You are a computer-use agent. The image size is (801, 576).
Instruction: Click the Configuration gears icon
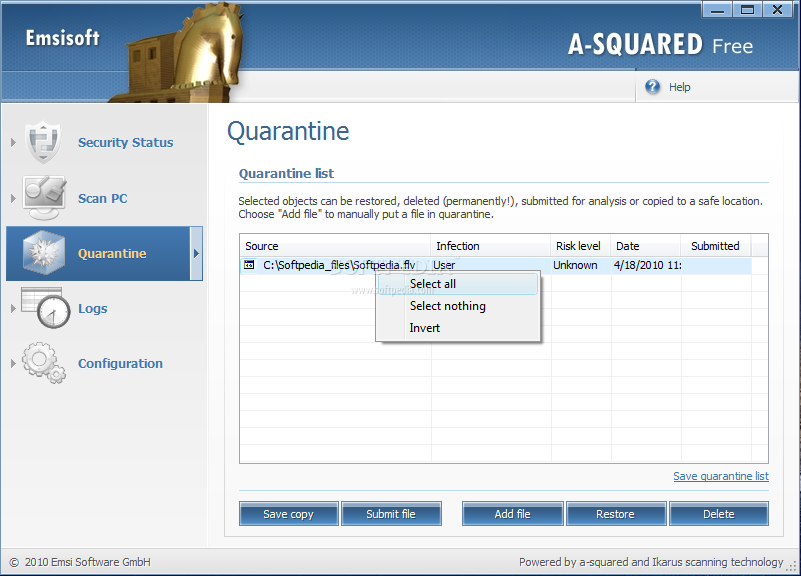coord(44,363)
